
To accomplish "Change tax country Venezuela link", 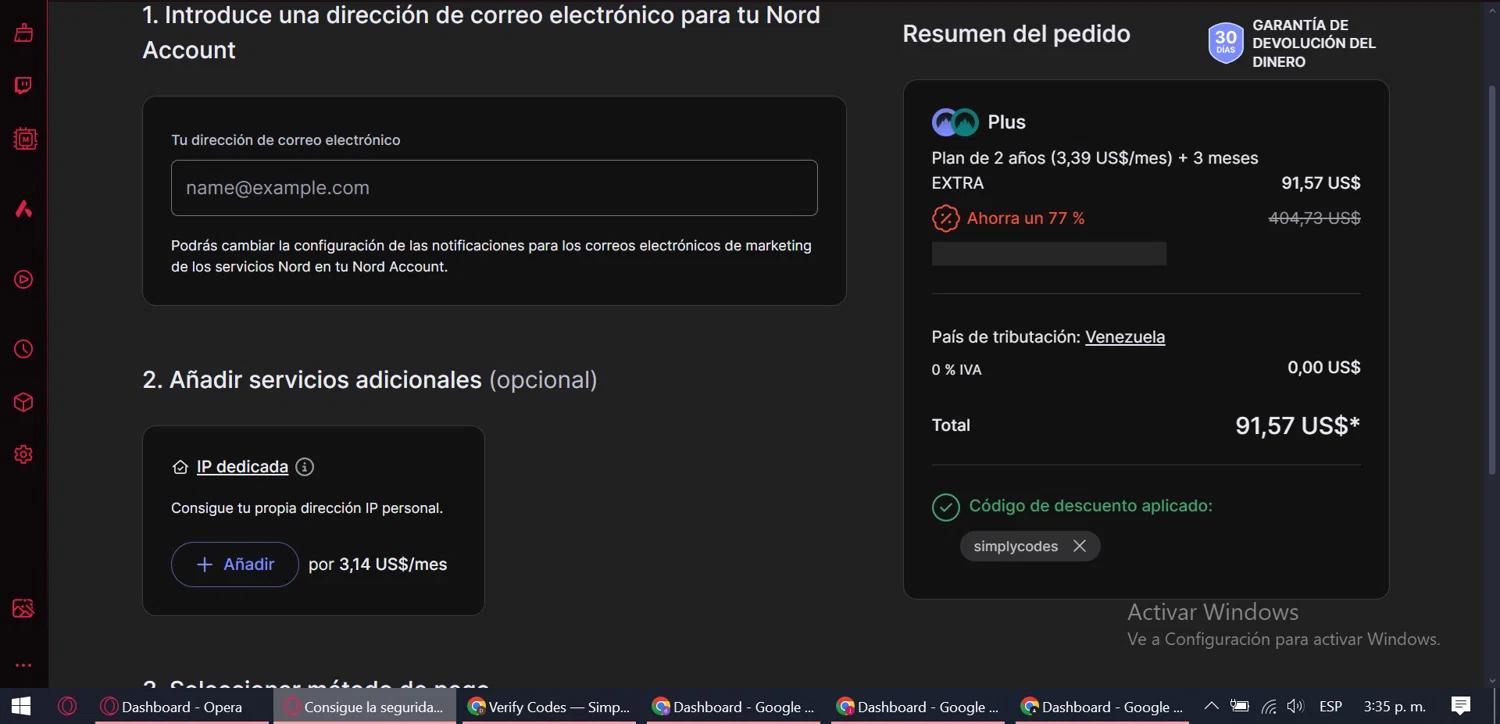I will point(1124,337).
